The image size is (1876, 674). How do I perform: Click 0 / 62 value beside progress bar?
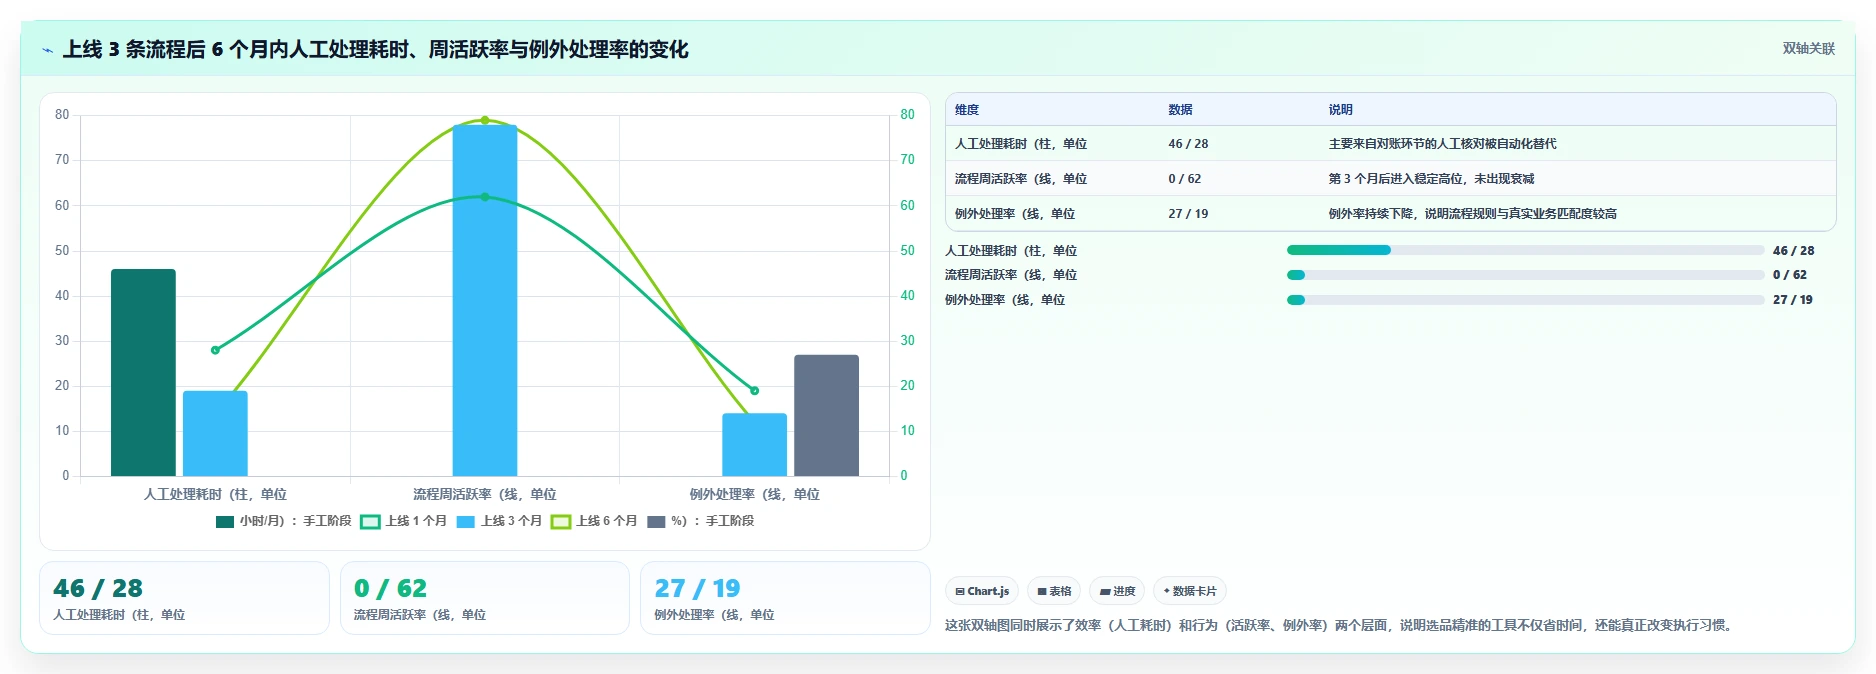tap(1790, 275)
